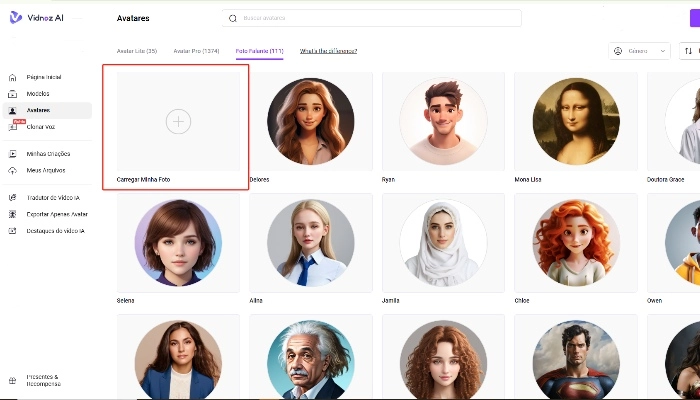Open Modelos in the sidebar
Viewport: 700px width, 400px height.
(x=38, y=94)
